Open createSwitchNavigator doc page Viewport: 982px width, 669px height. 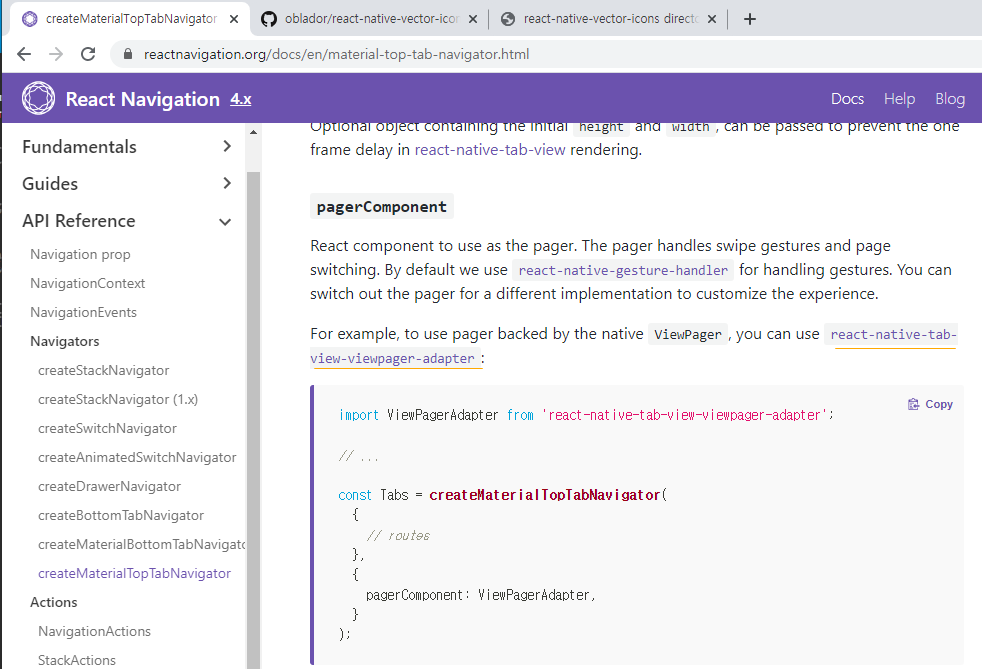coord(108,428)
